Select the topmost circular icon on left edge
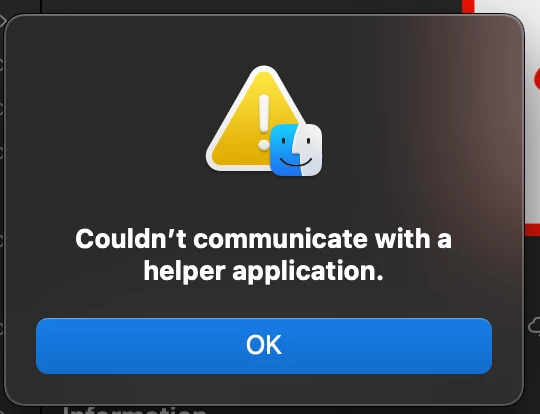The width and height of the screenshot is (540, 414). 1,65
